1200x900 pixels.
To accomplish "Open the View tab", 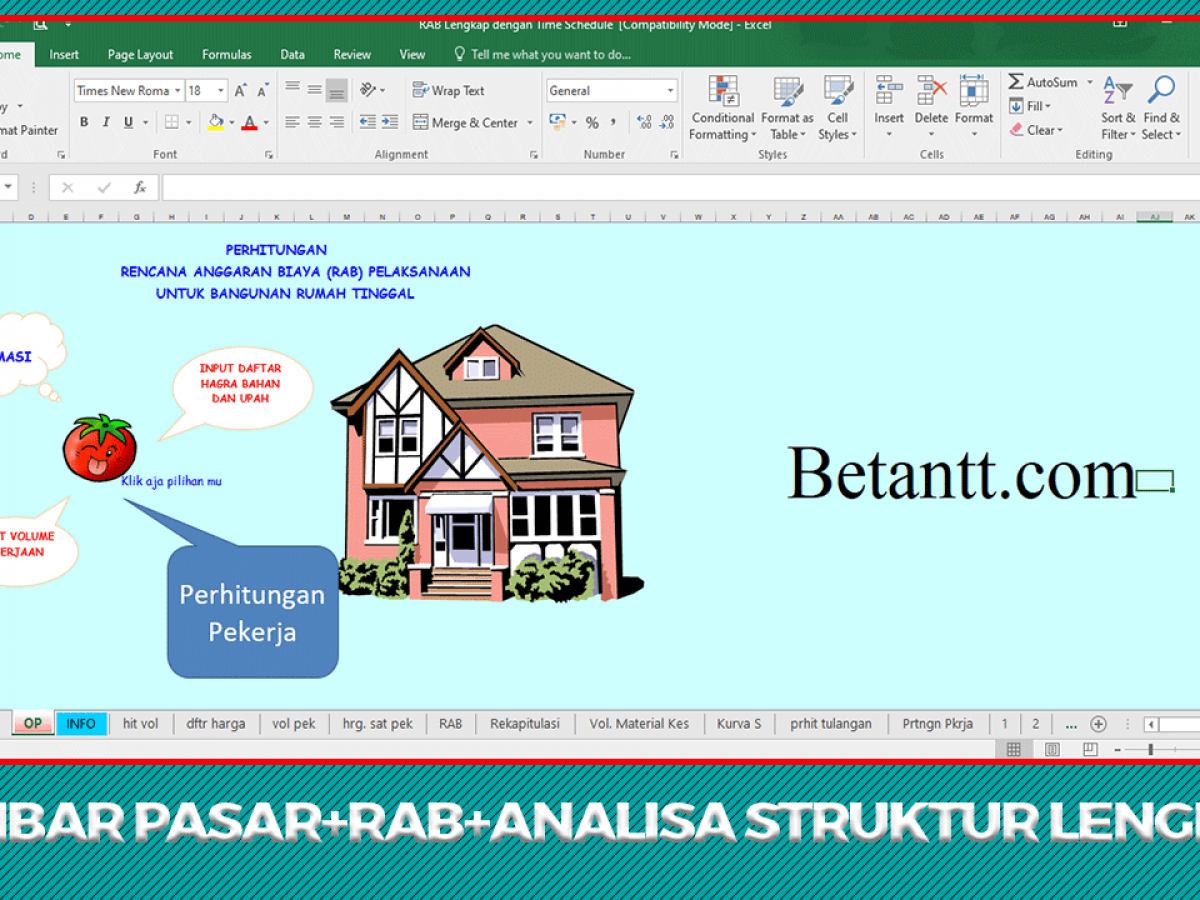I will pyautogui.click(x=412, y=55).
